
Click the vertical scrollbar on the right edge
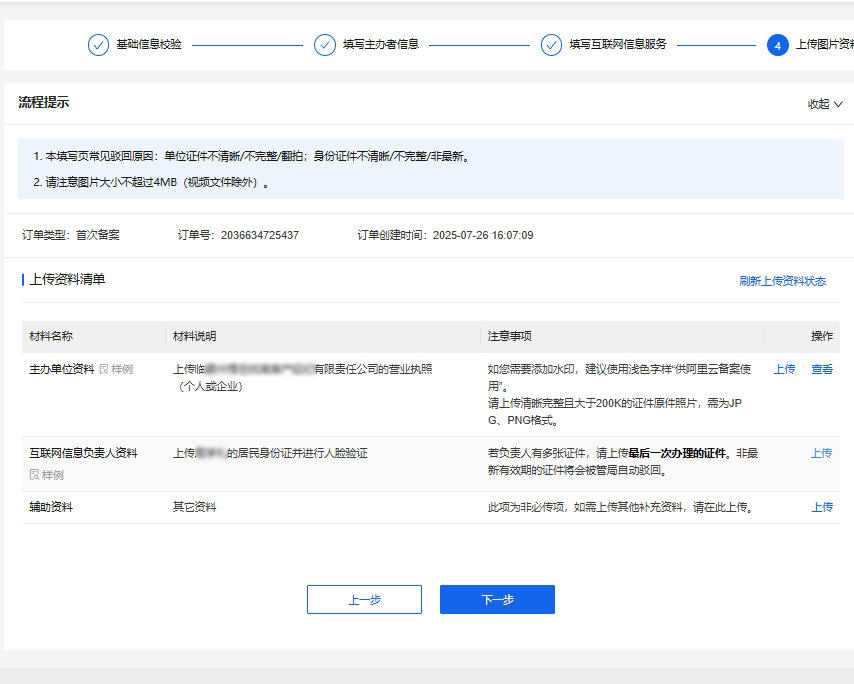click(x=849, y=340)
